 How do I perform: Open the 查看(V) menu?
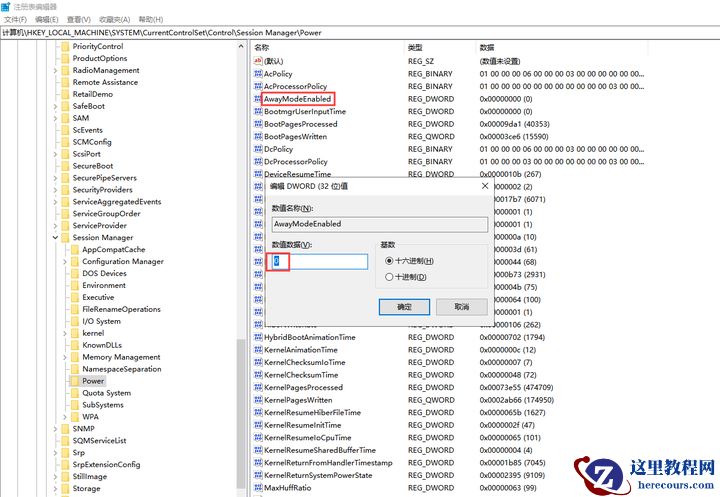pos(79,19)
